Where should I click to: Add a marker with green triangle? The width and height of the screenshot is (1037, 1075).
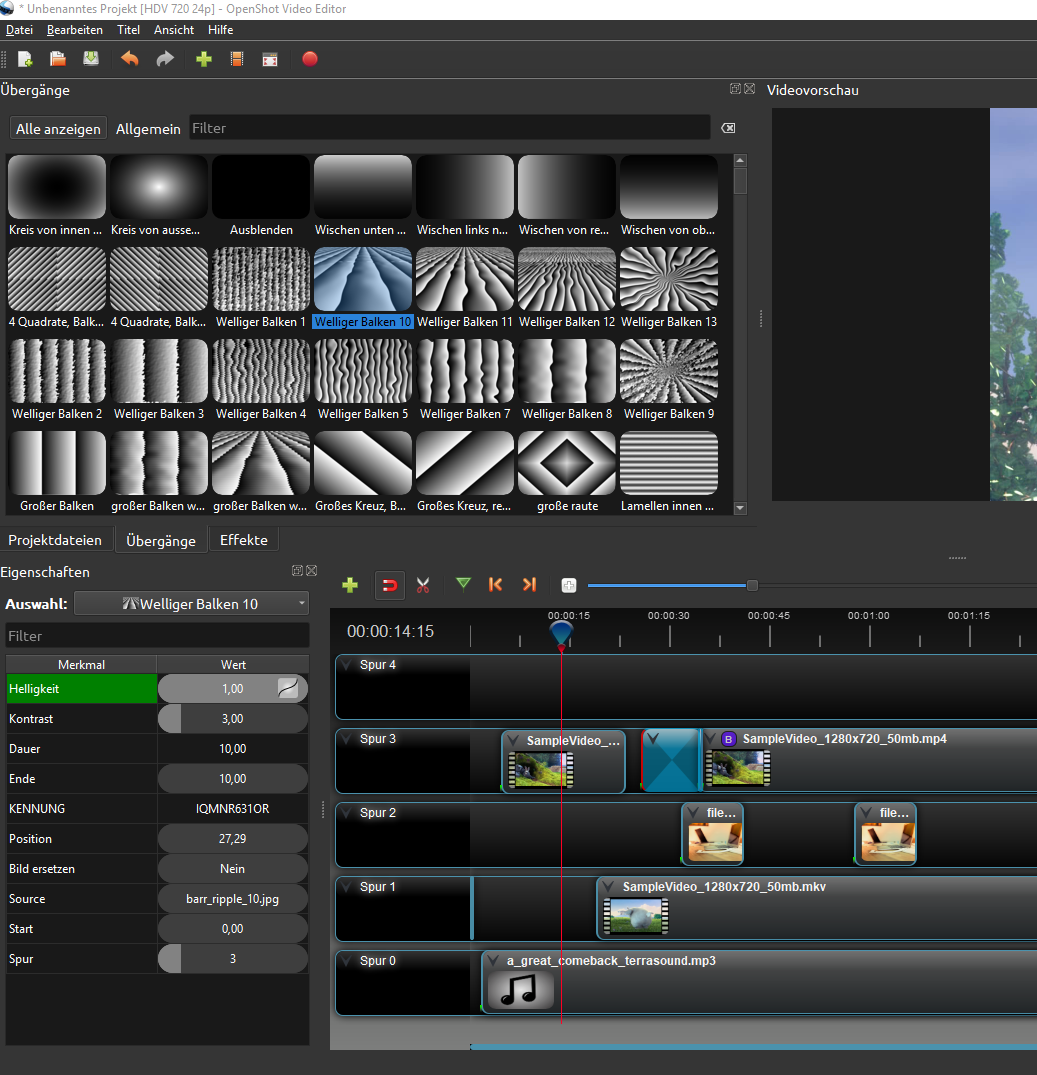[x=462, y=584]
